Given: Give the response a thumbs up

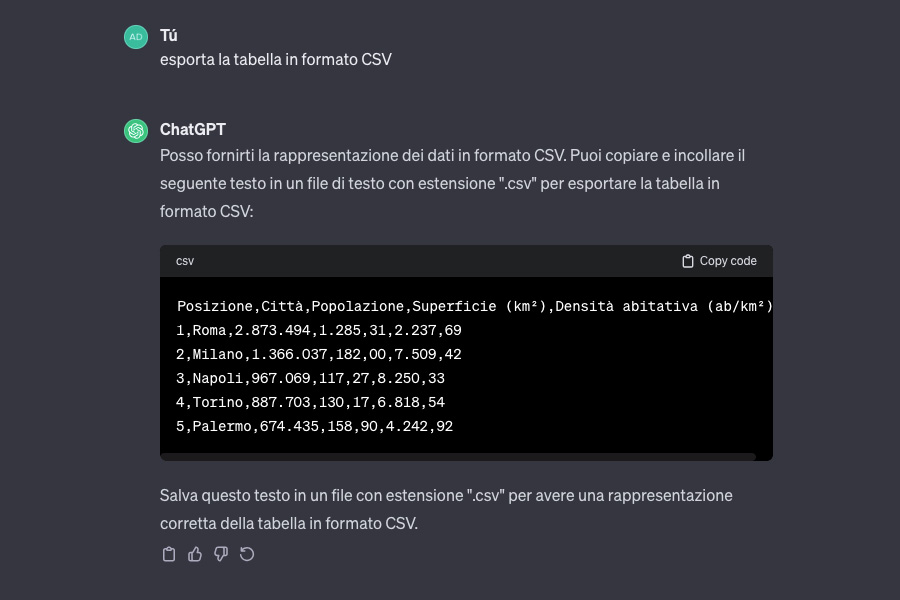Looking at the screenshot, I should click(195, 554).
